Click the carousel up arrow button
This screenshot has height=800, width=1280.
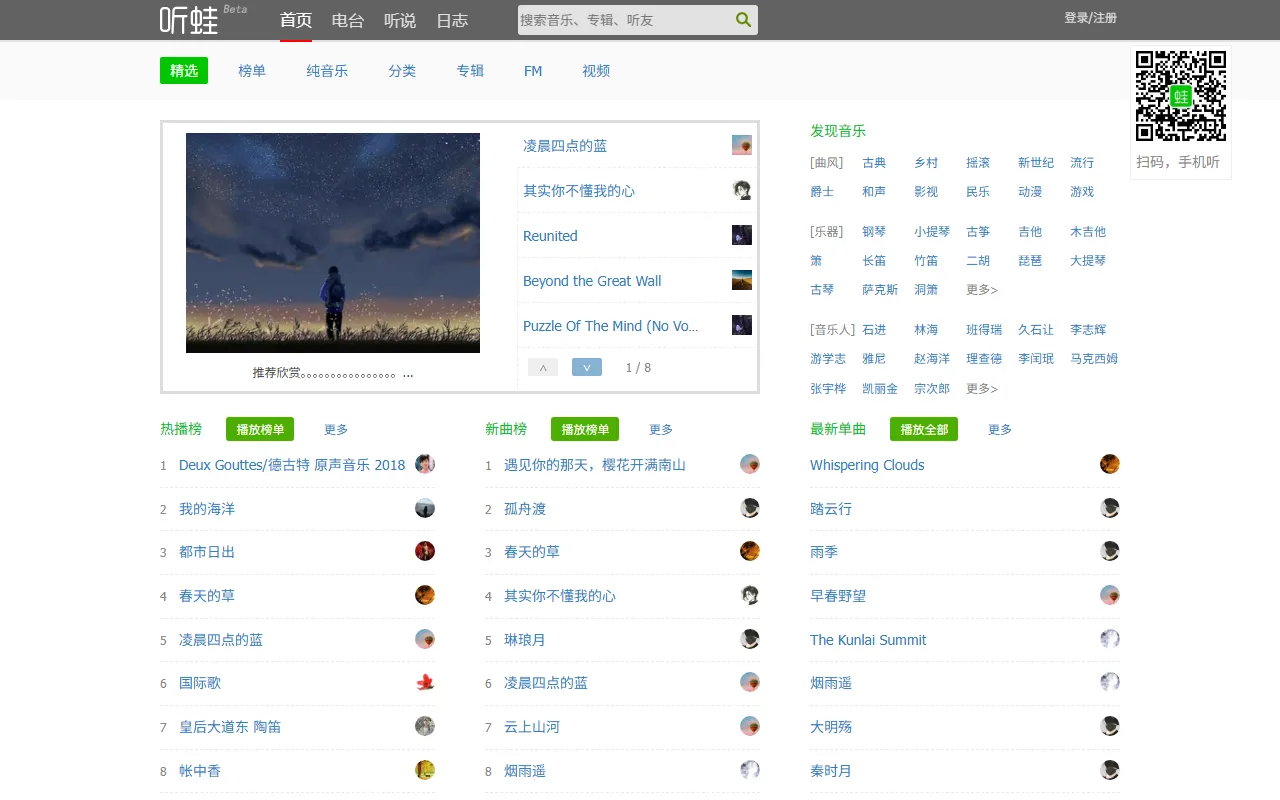(x=542, y=367)
